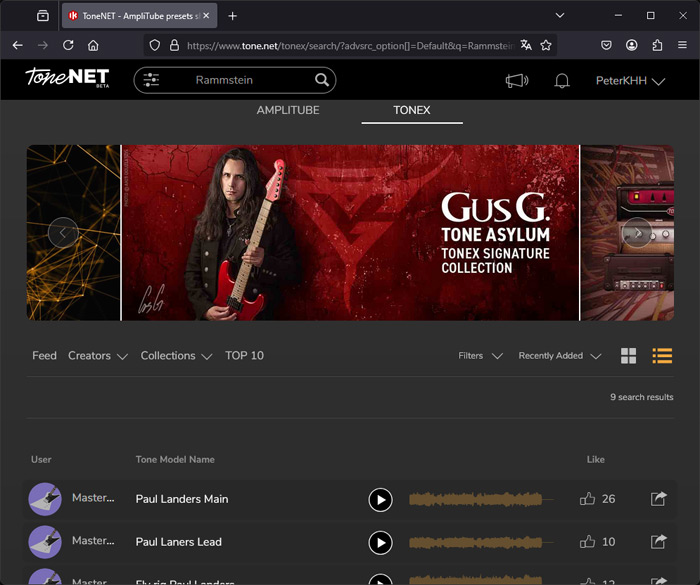The image size is (700, 585).
Task: Open Master... user of Paul Landers Main
Action: (x=93, y=498)
